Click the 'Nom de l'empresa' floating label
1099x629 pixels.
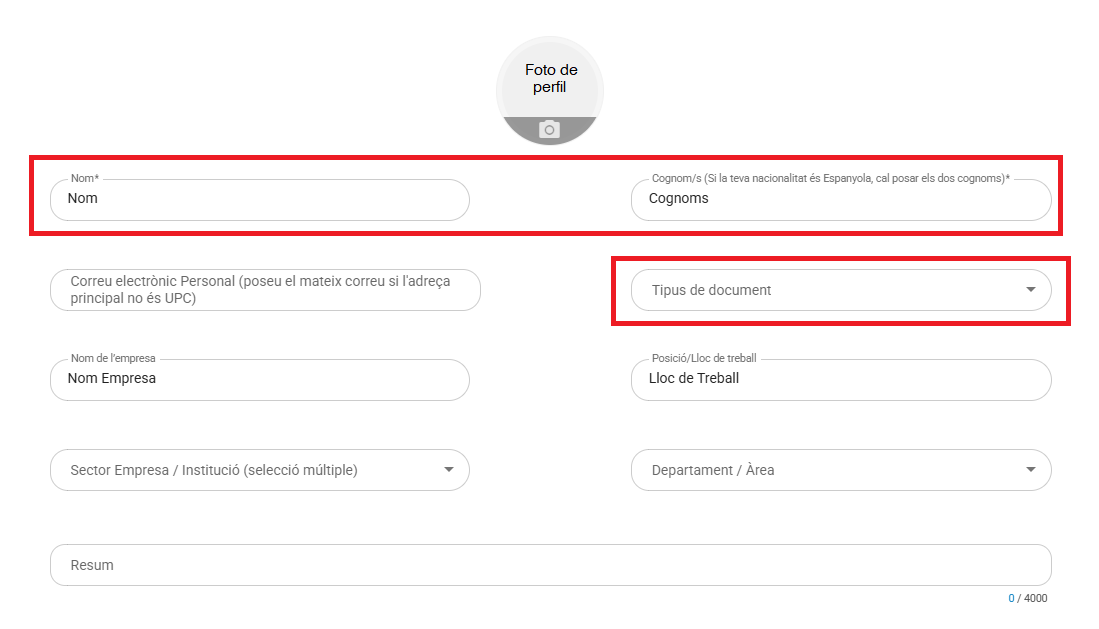pyautogui.click(x=115, y=358)
